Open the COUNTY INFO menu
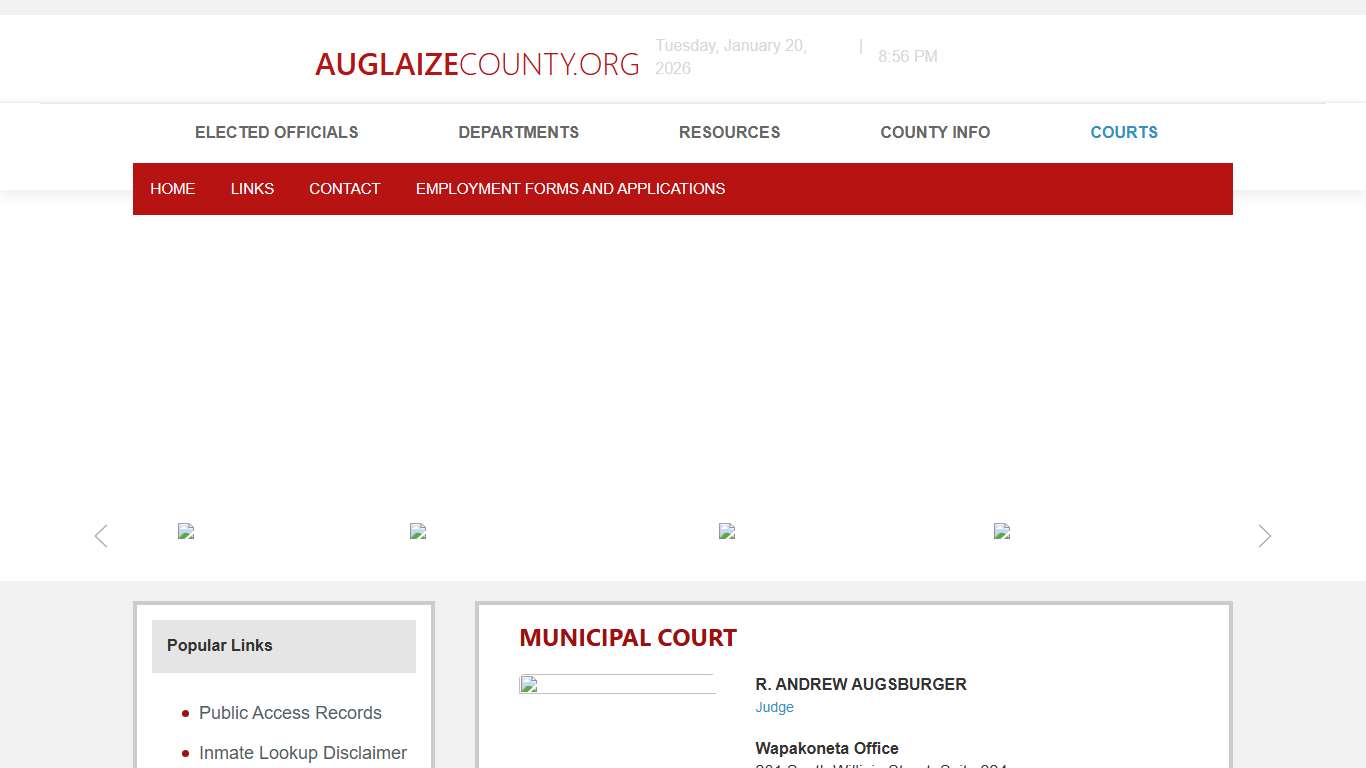1366x768 pixels. click(934, 132)
